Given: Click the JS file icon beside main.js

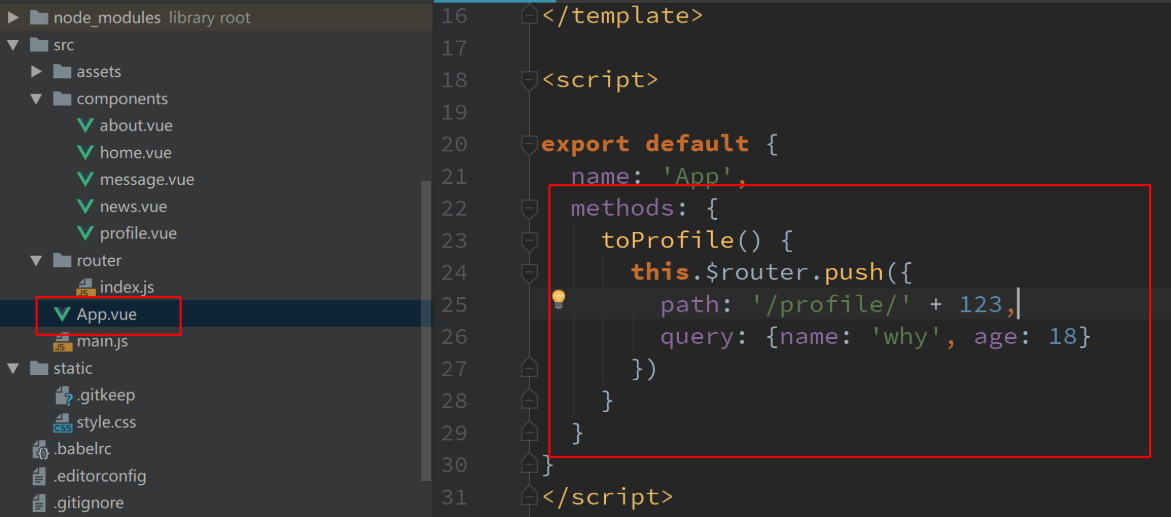Looking at the screenshot, I should [63, 342].
